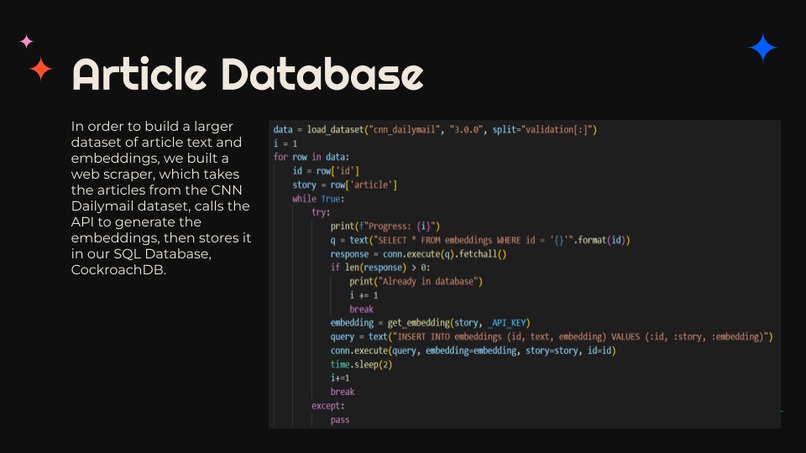Click the 'story = row['article']' line

coord(344,185)
